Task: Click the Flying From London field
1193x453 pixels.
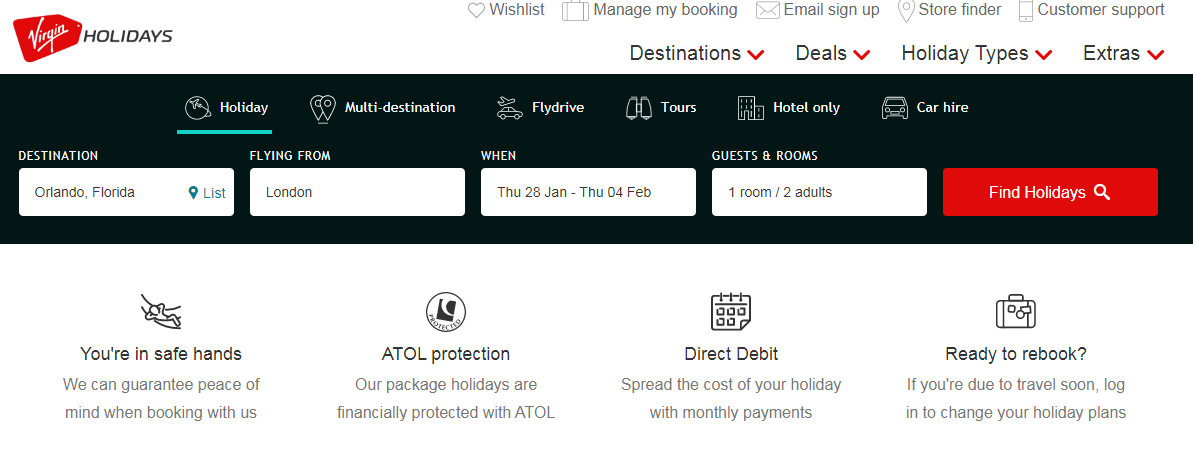Action: (357, 192)
